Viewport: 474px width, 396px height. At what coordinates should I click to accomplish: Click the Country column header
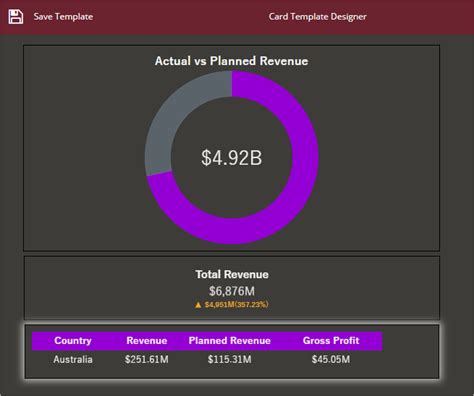coord(73,341)
